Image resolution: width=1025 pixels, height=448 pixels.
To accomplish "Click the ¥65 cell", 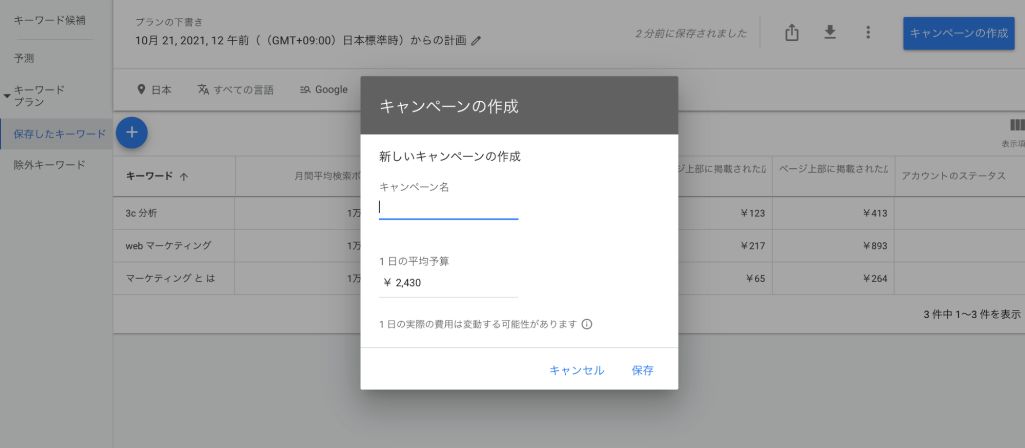I will pos(755,279).
